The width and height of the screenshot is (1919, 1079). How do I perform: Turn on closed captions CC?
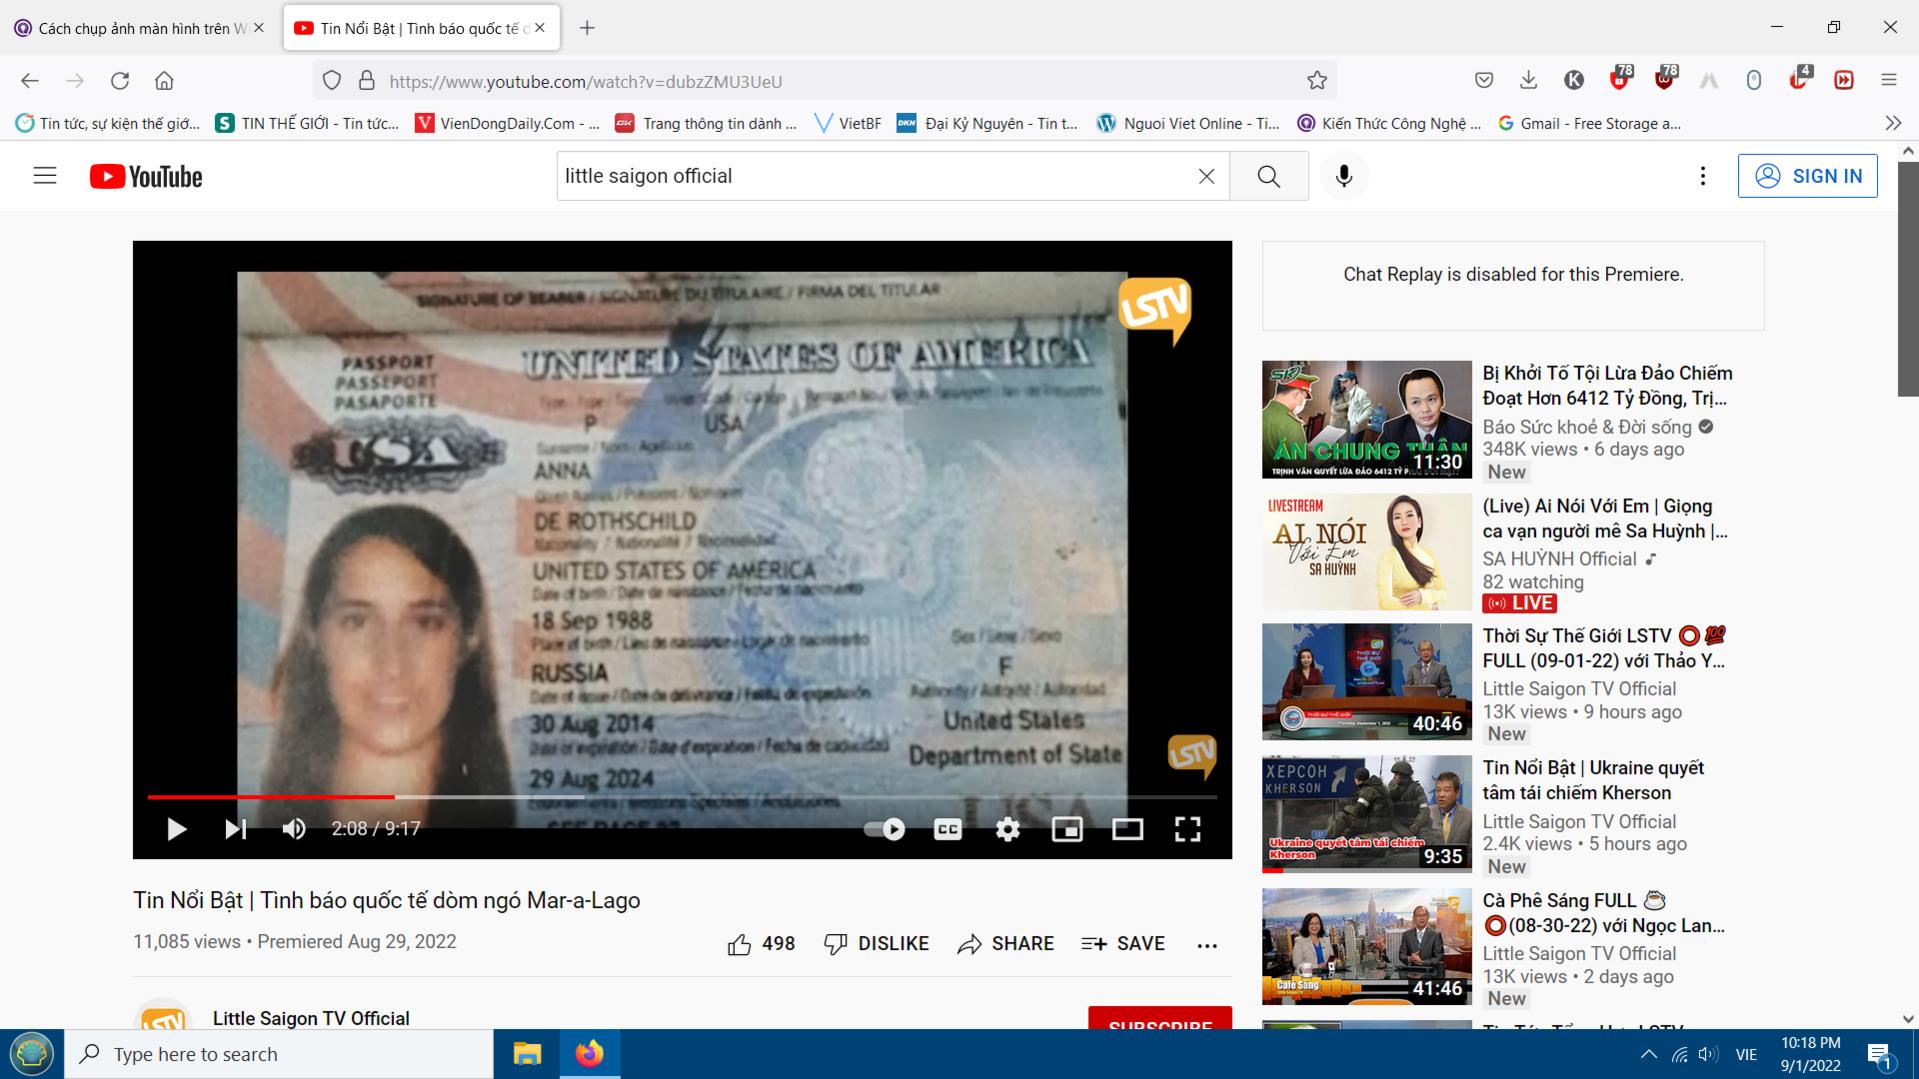pyautogui.click(x=947, y=829)
